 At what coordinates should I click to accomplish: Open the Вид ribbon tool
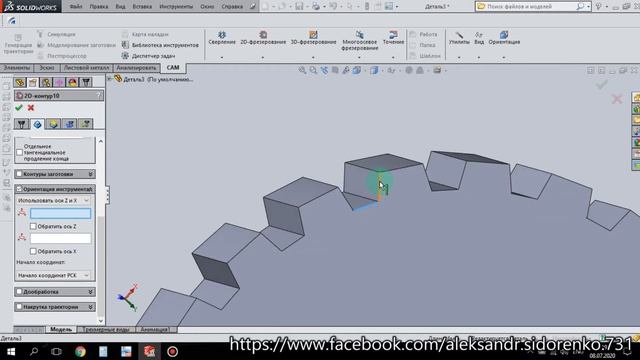click(x=479, y=38)
